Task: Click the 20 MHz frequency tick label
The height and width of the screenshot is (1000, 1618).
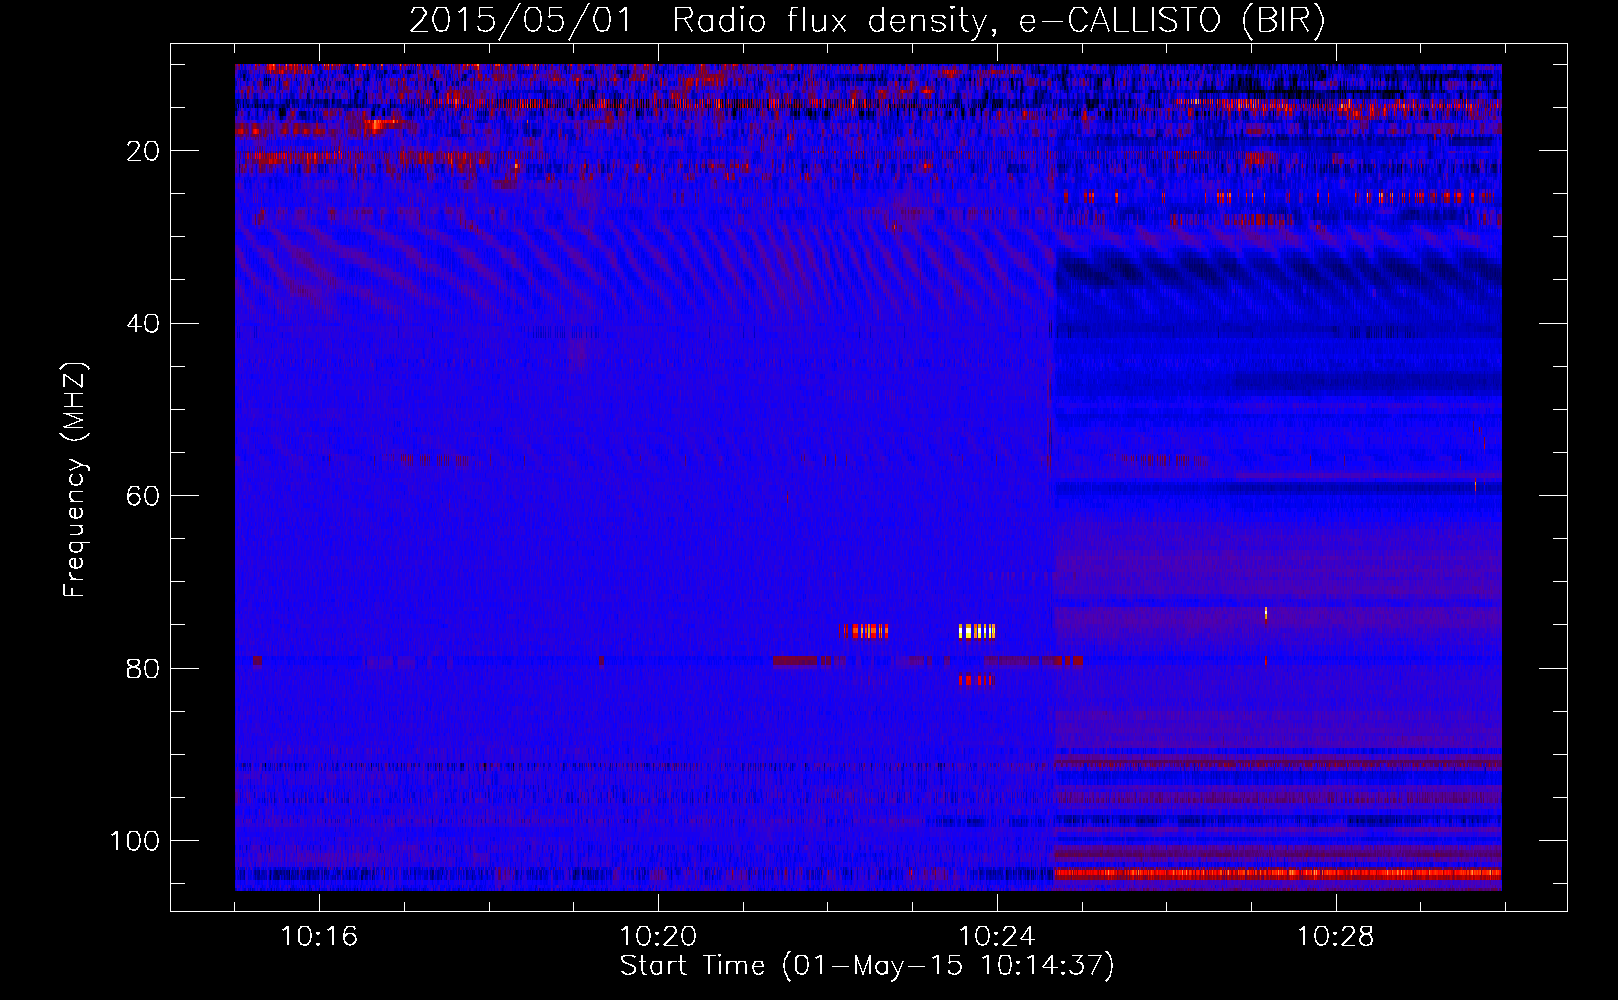Action: [x=144, y=151]
